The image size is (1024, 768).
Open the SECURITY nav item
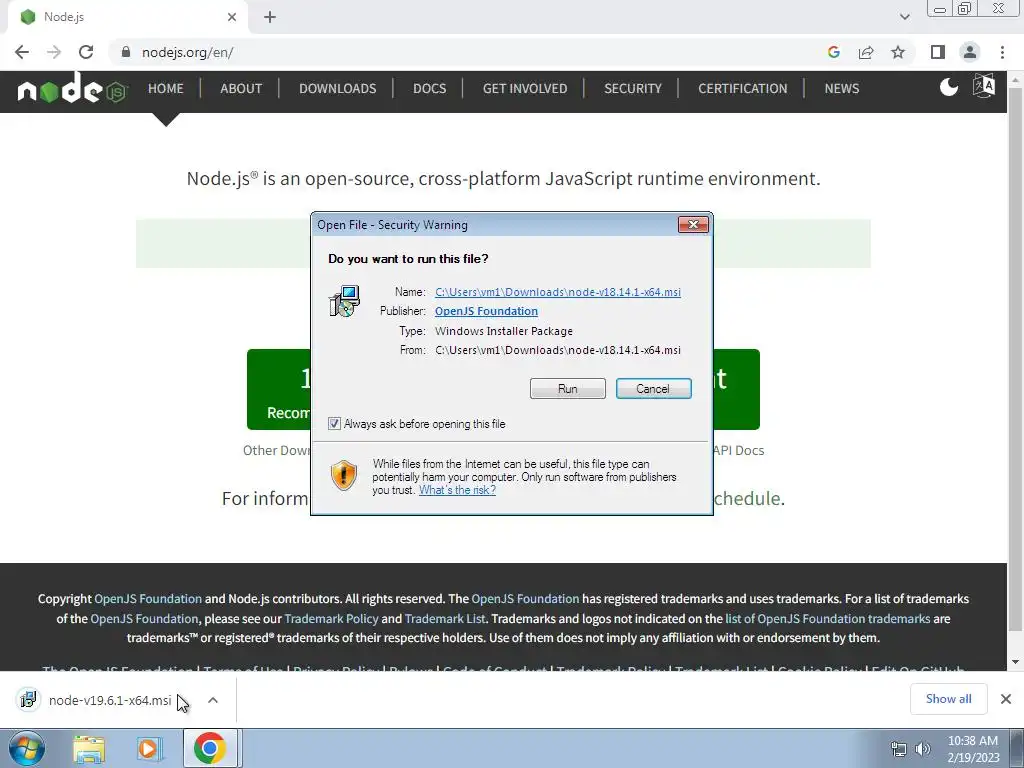633,88
